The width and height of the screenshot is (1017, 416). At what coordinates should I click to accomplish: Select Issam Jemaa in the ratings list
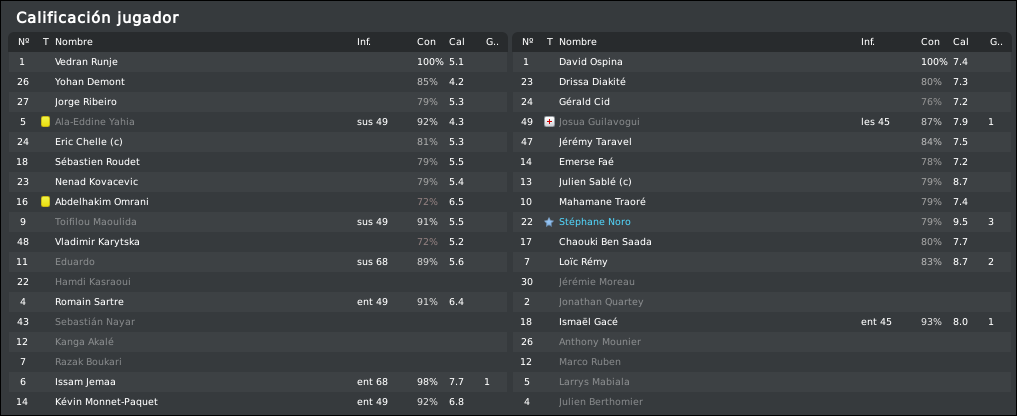click(x=258, y=382)
